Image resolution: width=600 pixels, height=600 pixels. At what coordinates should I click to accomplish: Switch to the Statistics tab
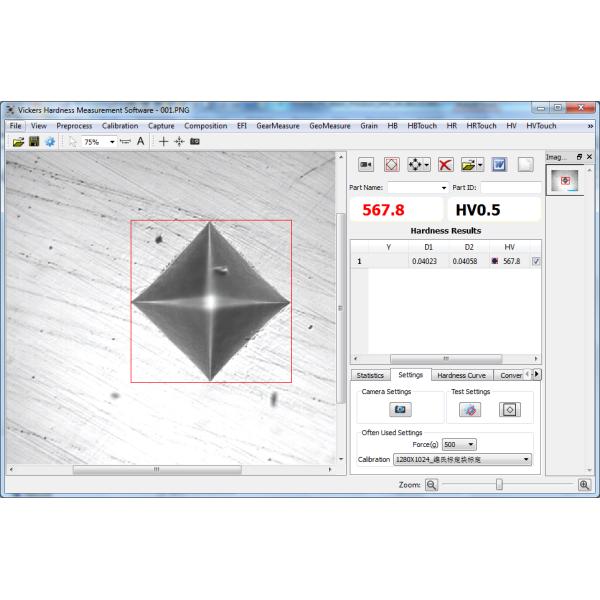click(x=369, y=375)
